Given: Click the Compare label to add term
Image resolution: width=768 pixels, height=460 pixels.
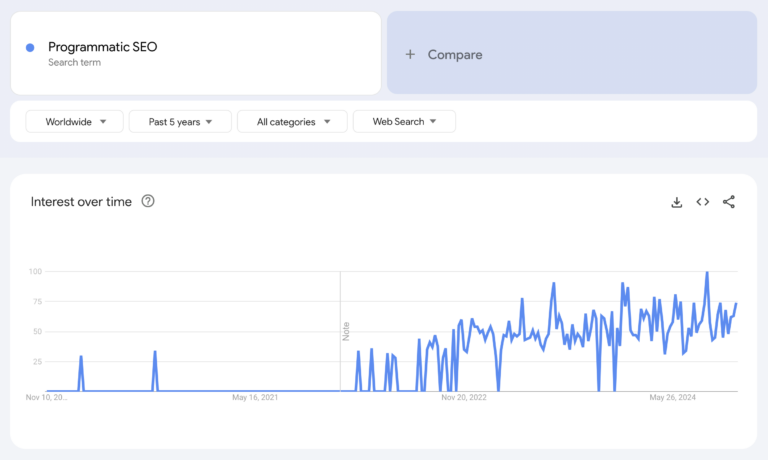Looking at the screenshot, I should [x=455, y=55].
